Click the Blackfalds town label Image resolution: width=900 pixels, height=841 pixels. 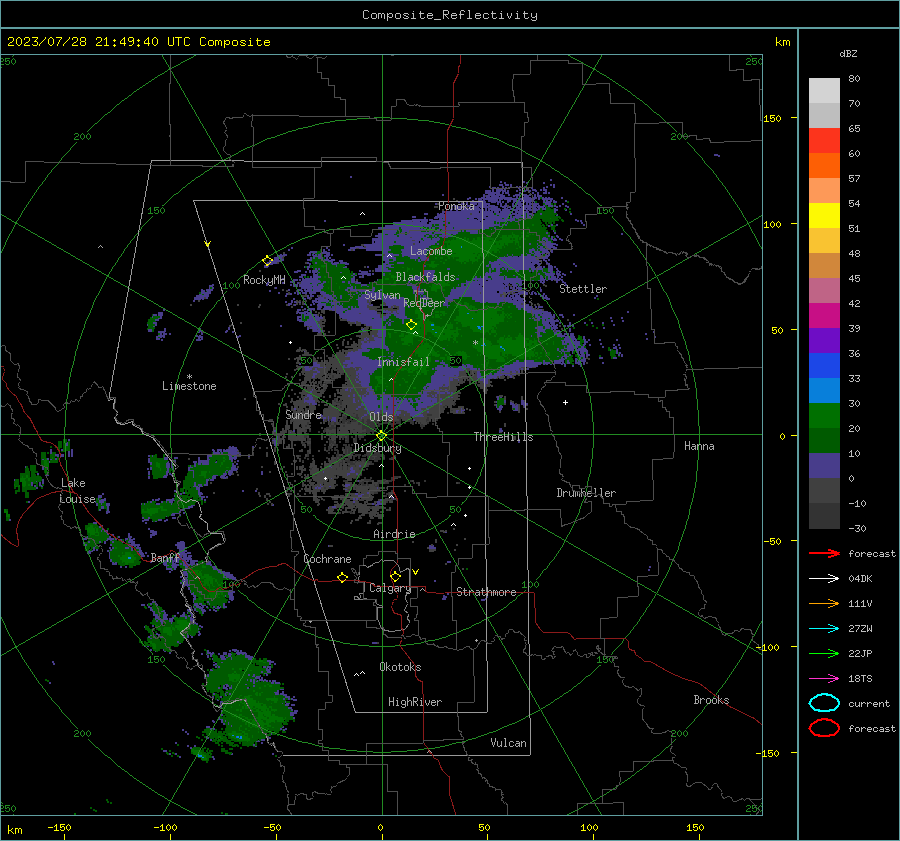[x=425, y=277]
